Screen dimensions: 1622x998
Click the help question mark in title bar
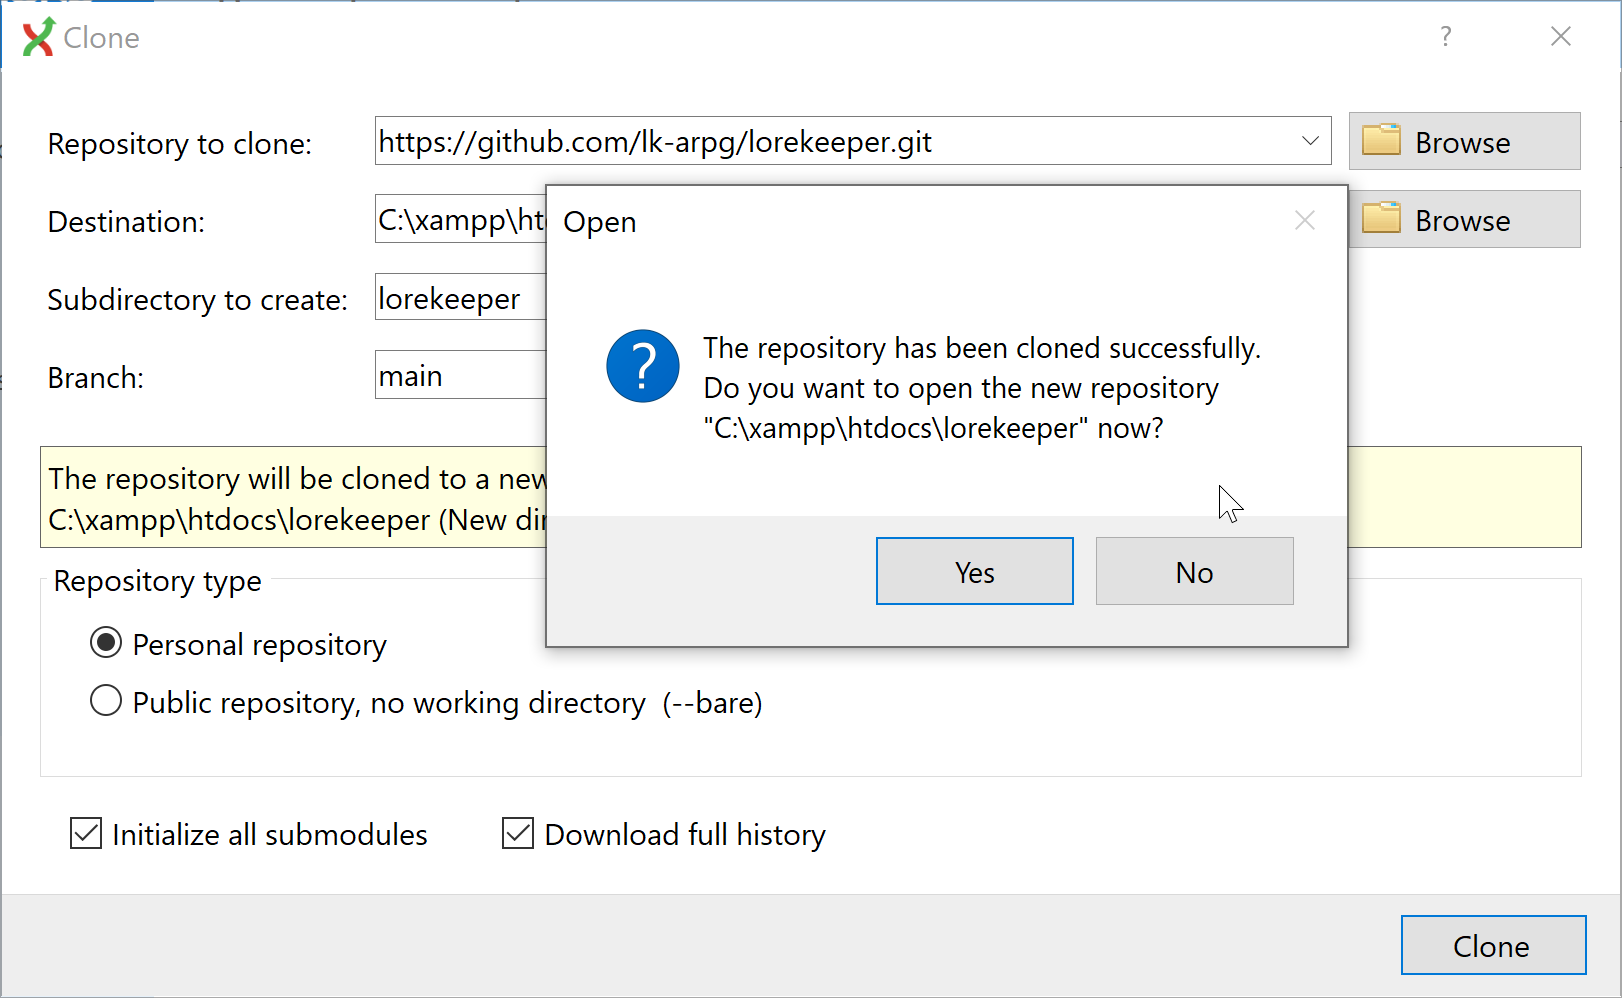click(1445, 37)
